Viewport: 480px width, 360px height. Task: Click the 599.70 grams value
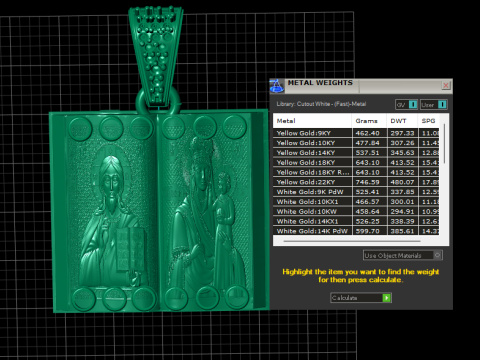(x=367, y=231)
